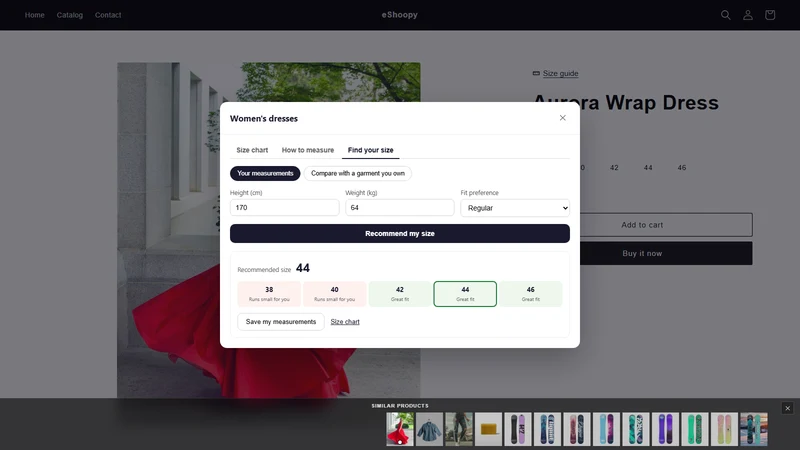Go to Home in the navigation
This screenshot has width=800, height=450.
point(34,15)
